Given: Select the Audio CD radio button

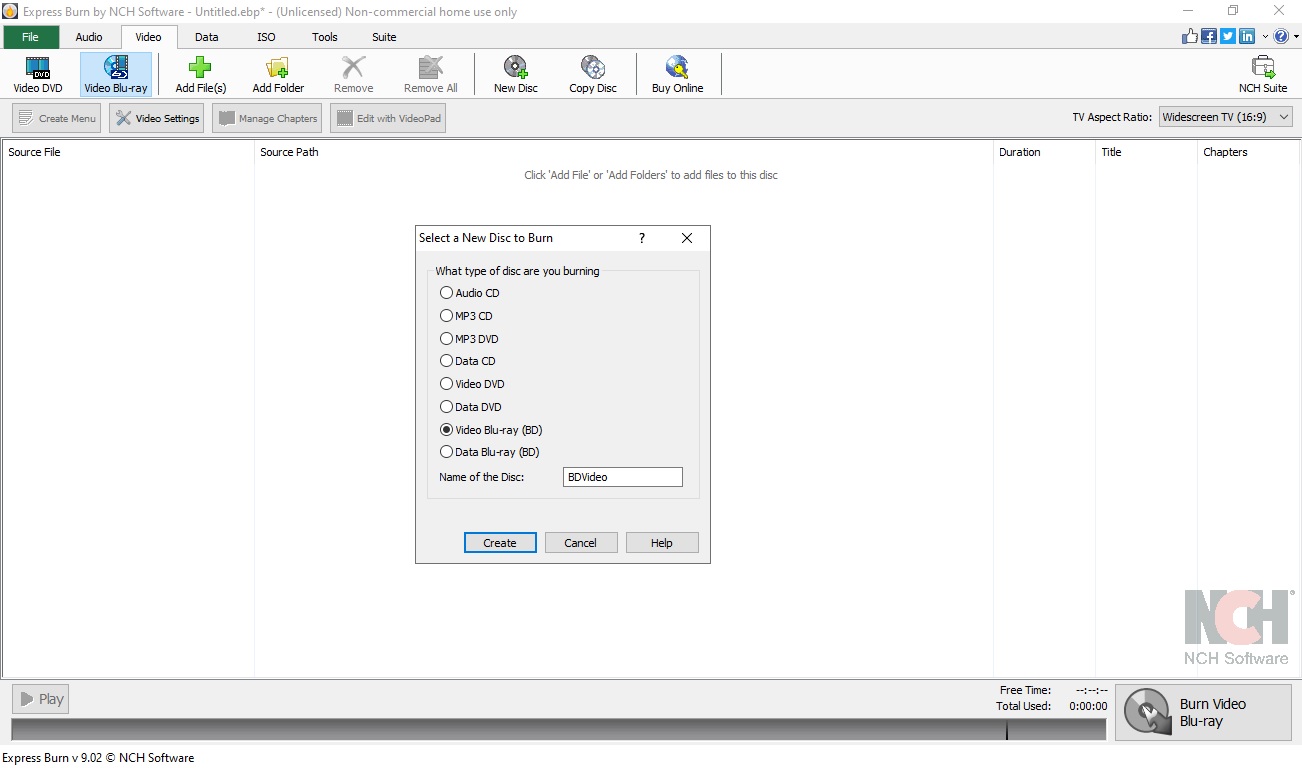Looking at the screenshot, I should tap(447, 293).
